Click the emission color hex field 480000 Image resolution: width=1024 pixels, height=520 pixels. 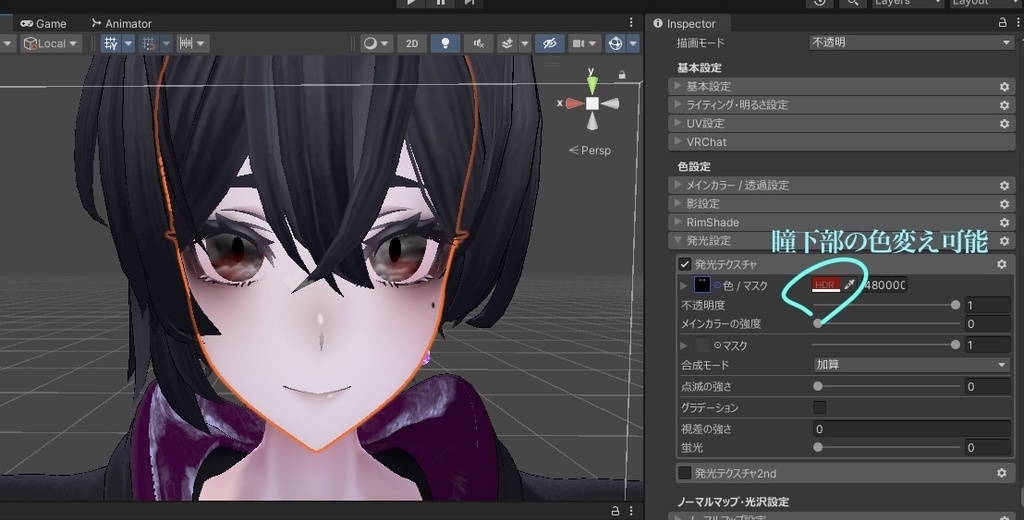882,285
